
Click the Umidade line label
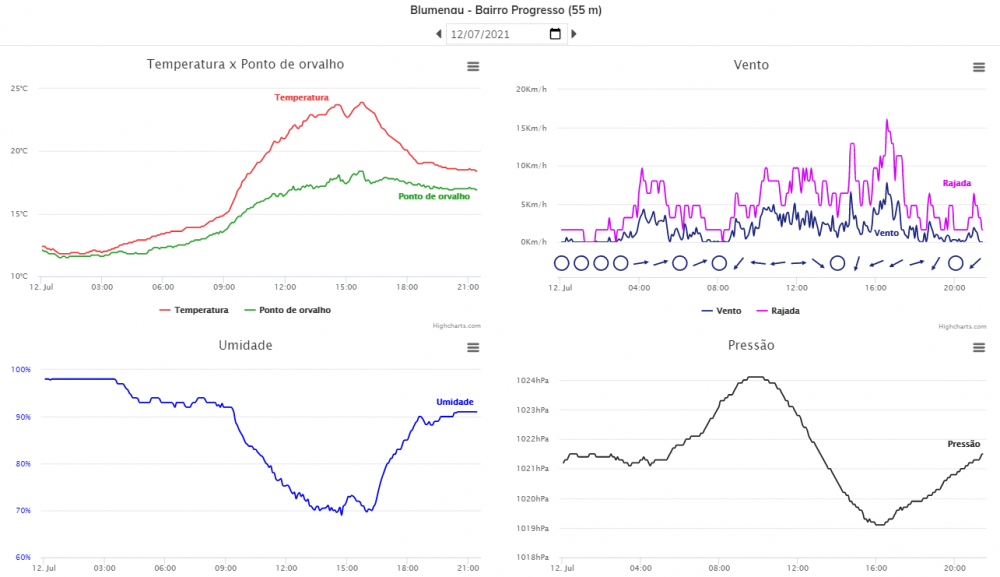pos(455,402)
